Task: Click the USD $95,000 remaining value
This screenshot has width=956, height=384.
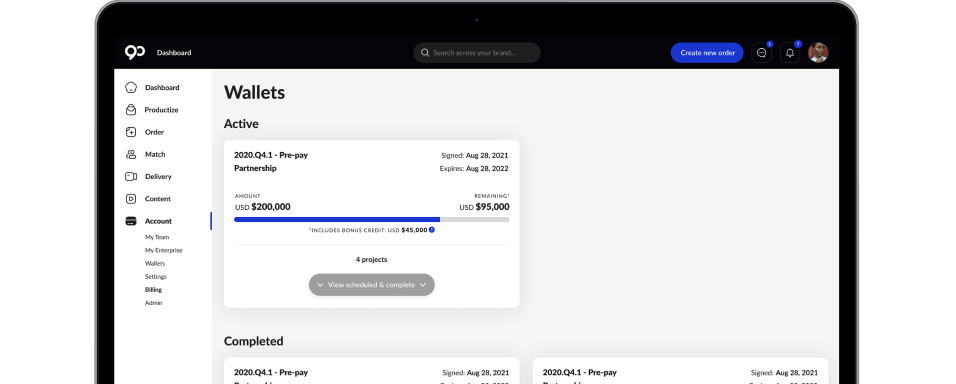Action: [x=484, y=207]
